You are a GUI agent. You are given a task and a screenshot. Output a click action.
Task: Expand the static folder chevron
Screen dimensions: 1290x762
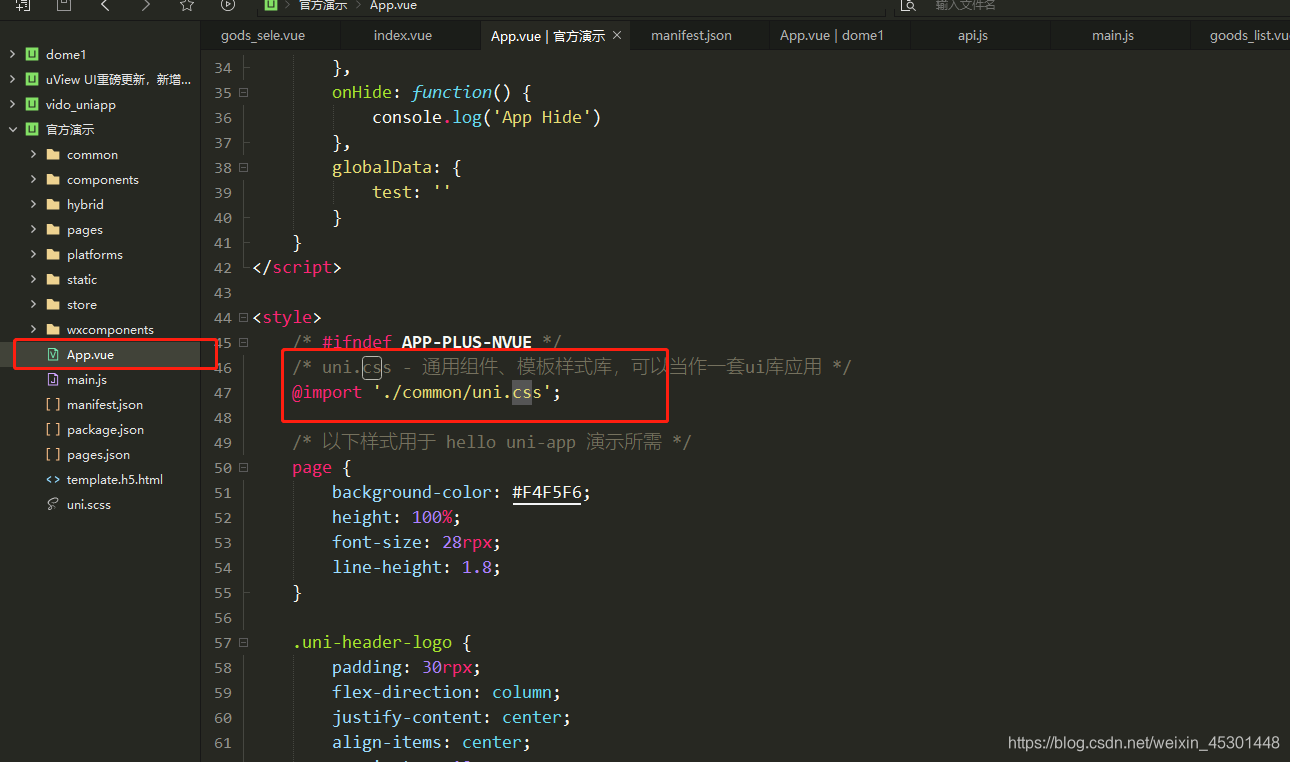(x=33, y=279)
